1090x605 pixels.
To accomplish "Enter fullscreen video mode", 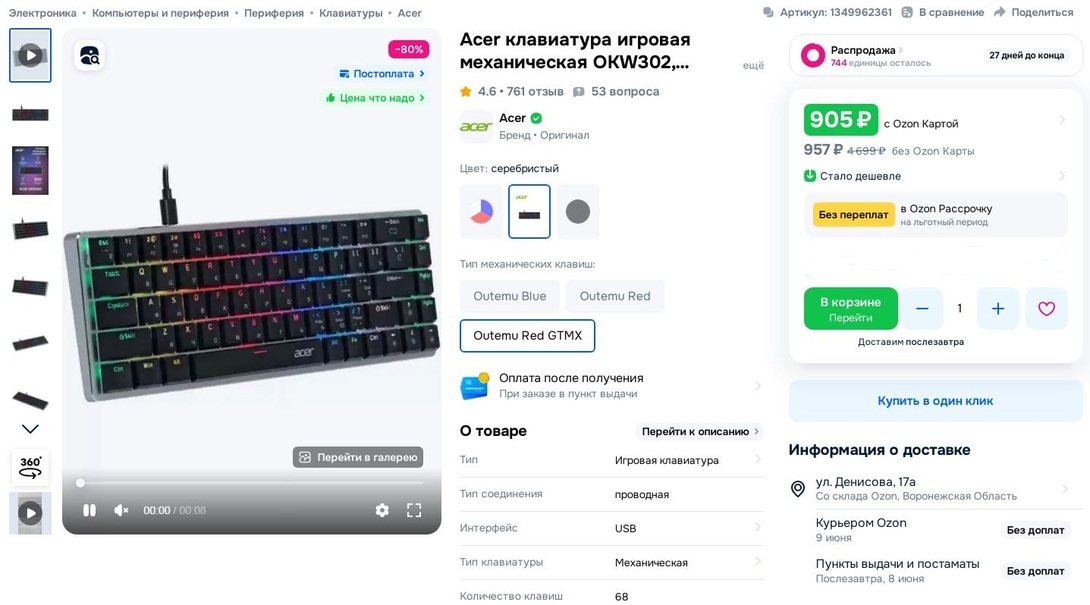I will [414, 510].
